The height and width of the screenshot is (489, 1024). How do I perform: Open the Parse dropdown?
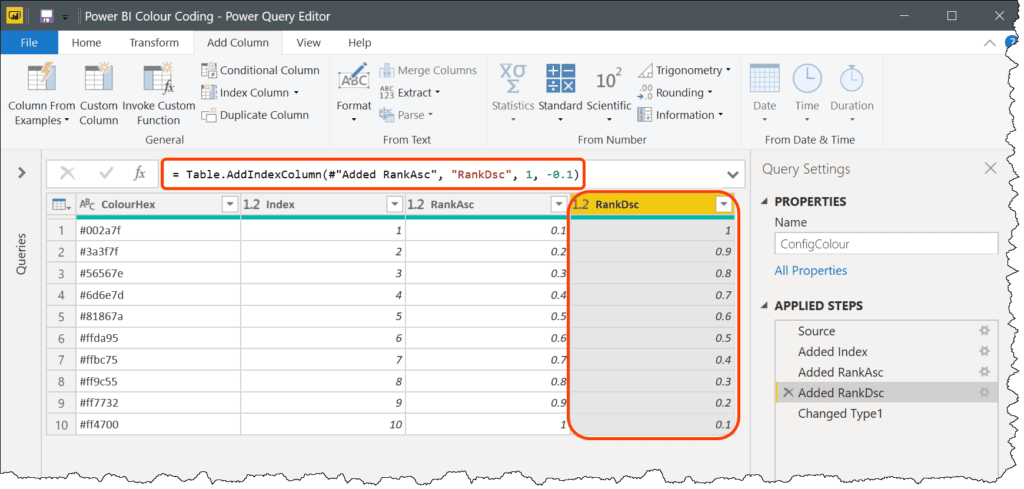(406, 115)
